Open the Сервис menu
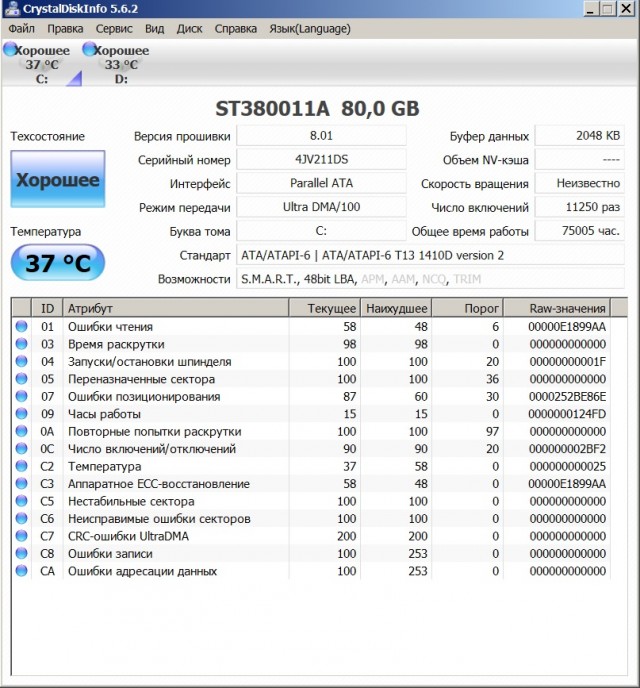The height and width of the screenshot is (688, 640). point(114,29)
